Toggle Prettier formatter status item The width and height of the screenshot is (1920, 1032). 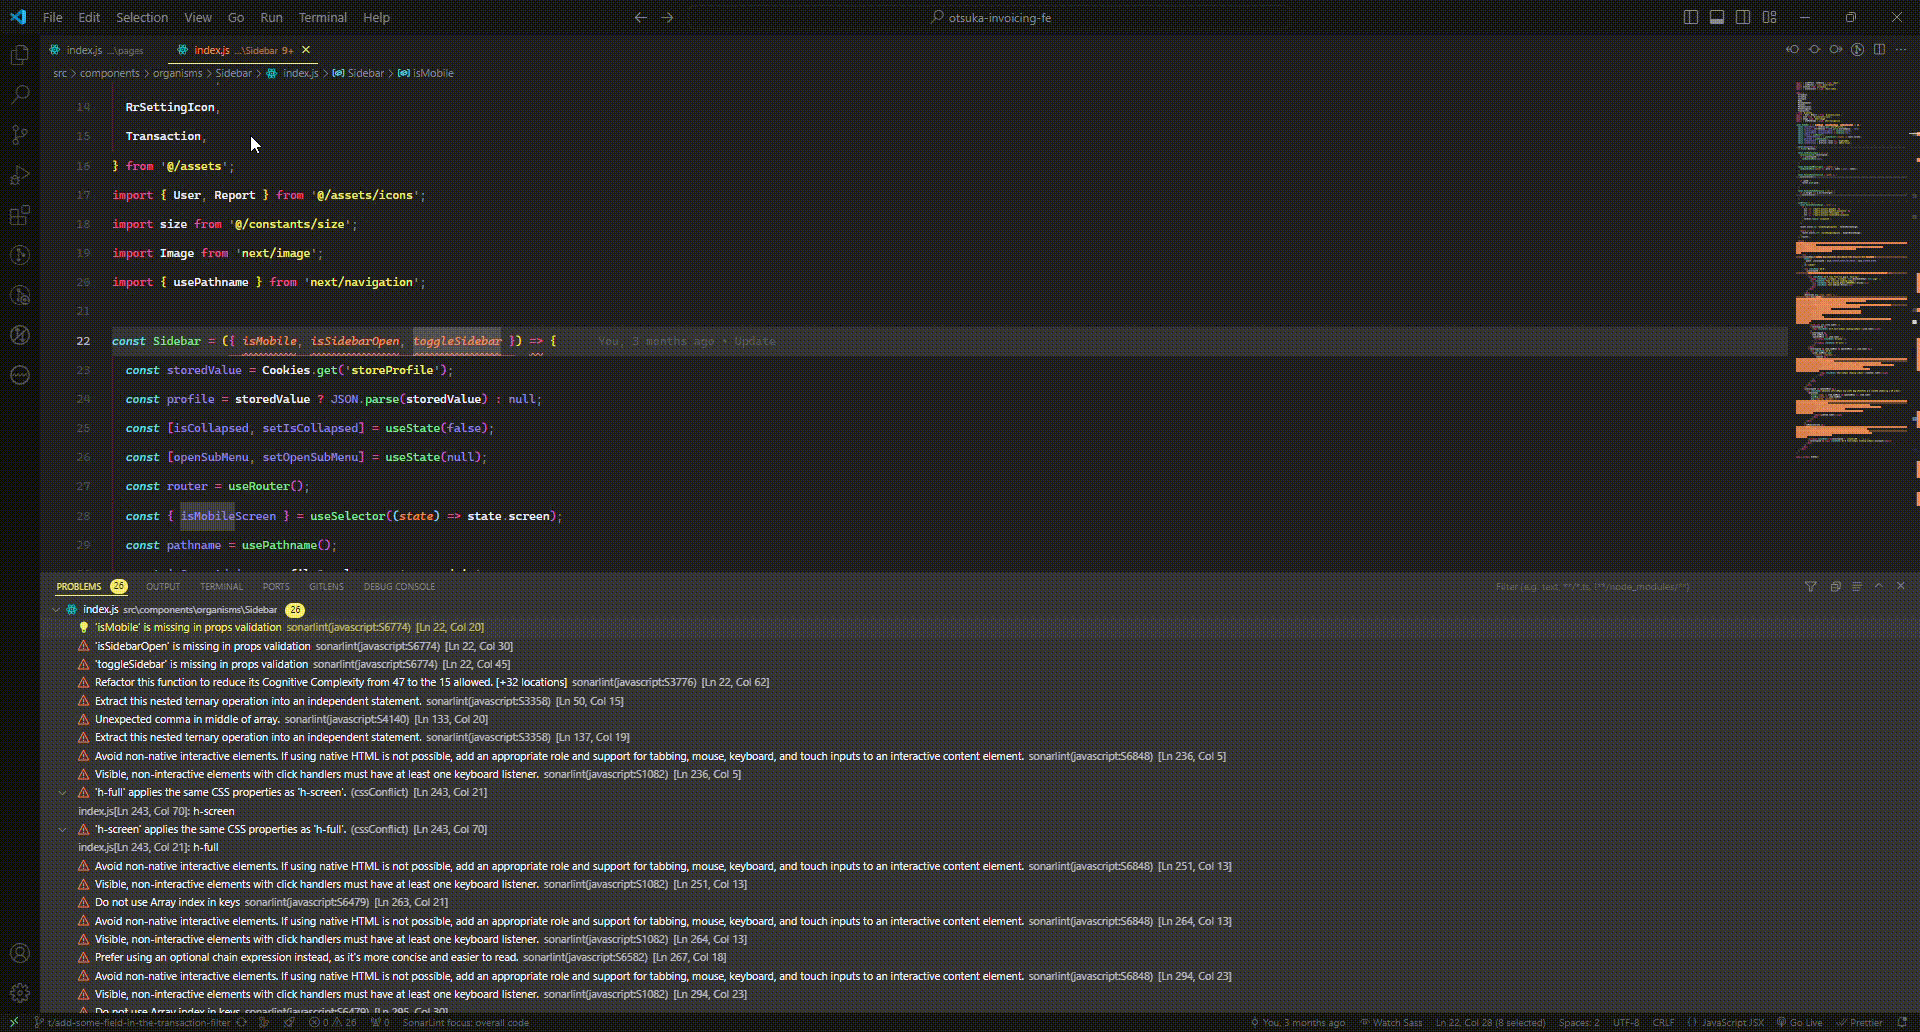(1859, 1022)
